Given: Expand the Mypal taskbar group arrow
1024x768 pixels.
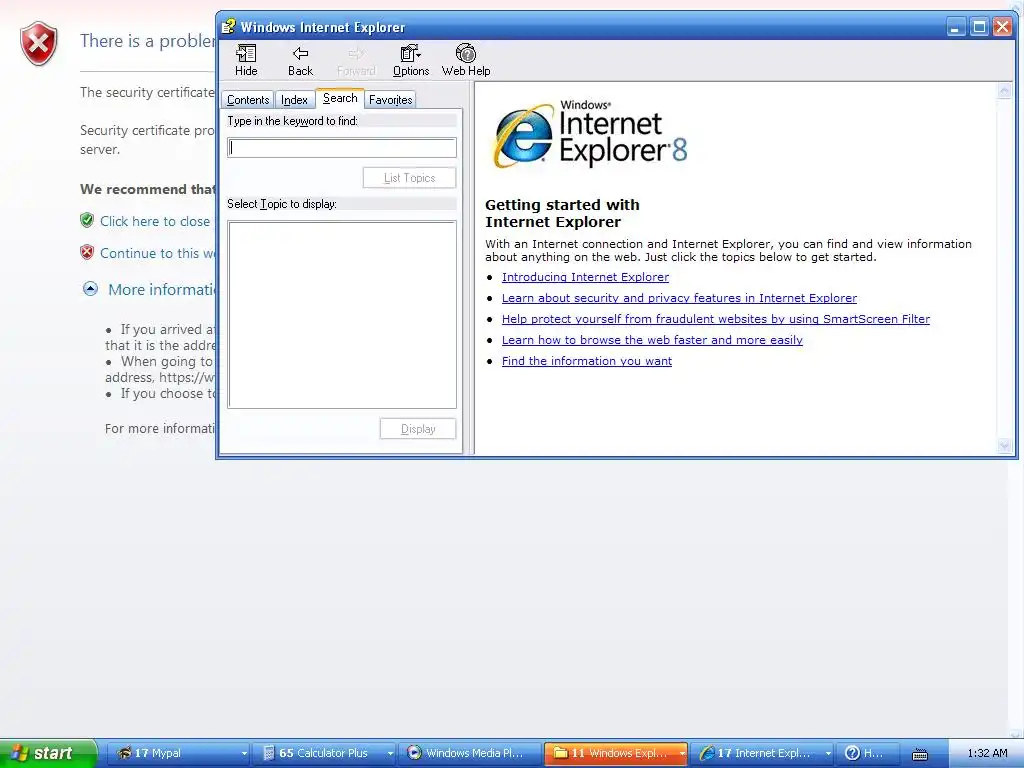Looking at the screenshot, I should tap(244, 754).
